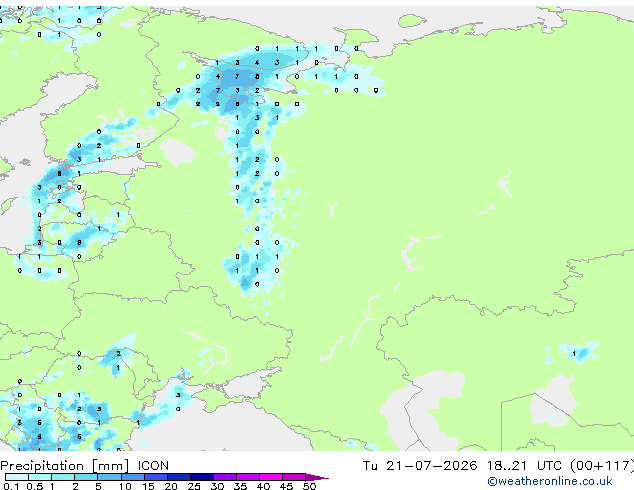Click the forecast date 'Tu 21-07-2026' text
Screen dimensions: 634x490
[420, 466]
